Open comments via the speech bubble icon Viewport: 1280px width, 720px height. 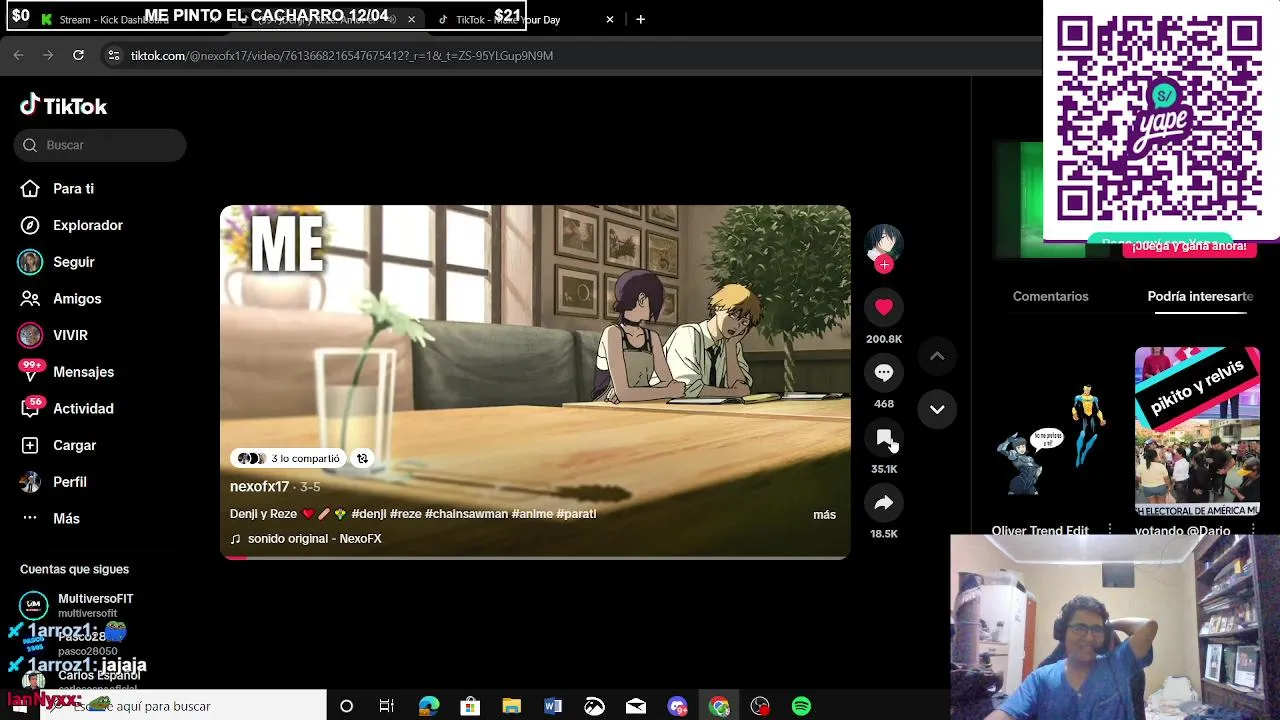[884, 373]
